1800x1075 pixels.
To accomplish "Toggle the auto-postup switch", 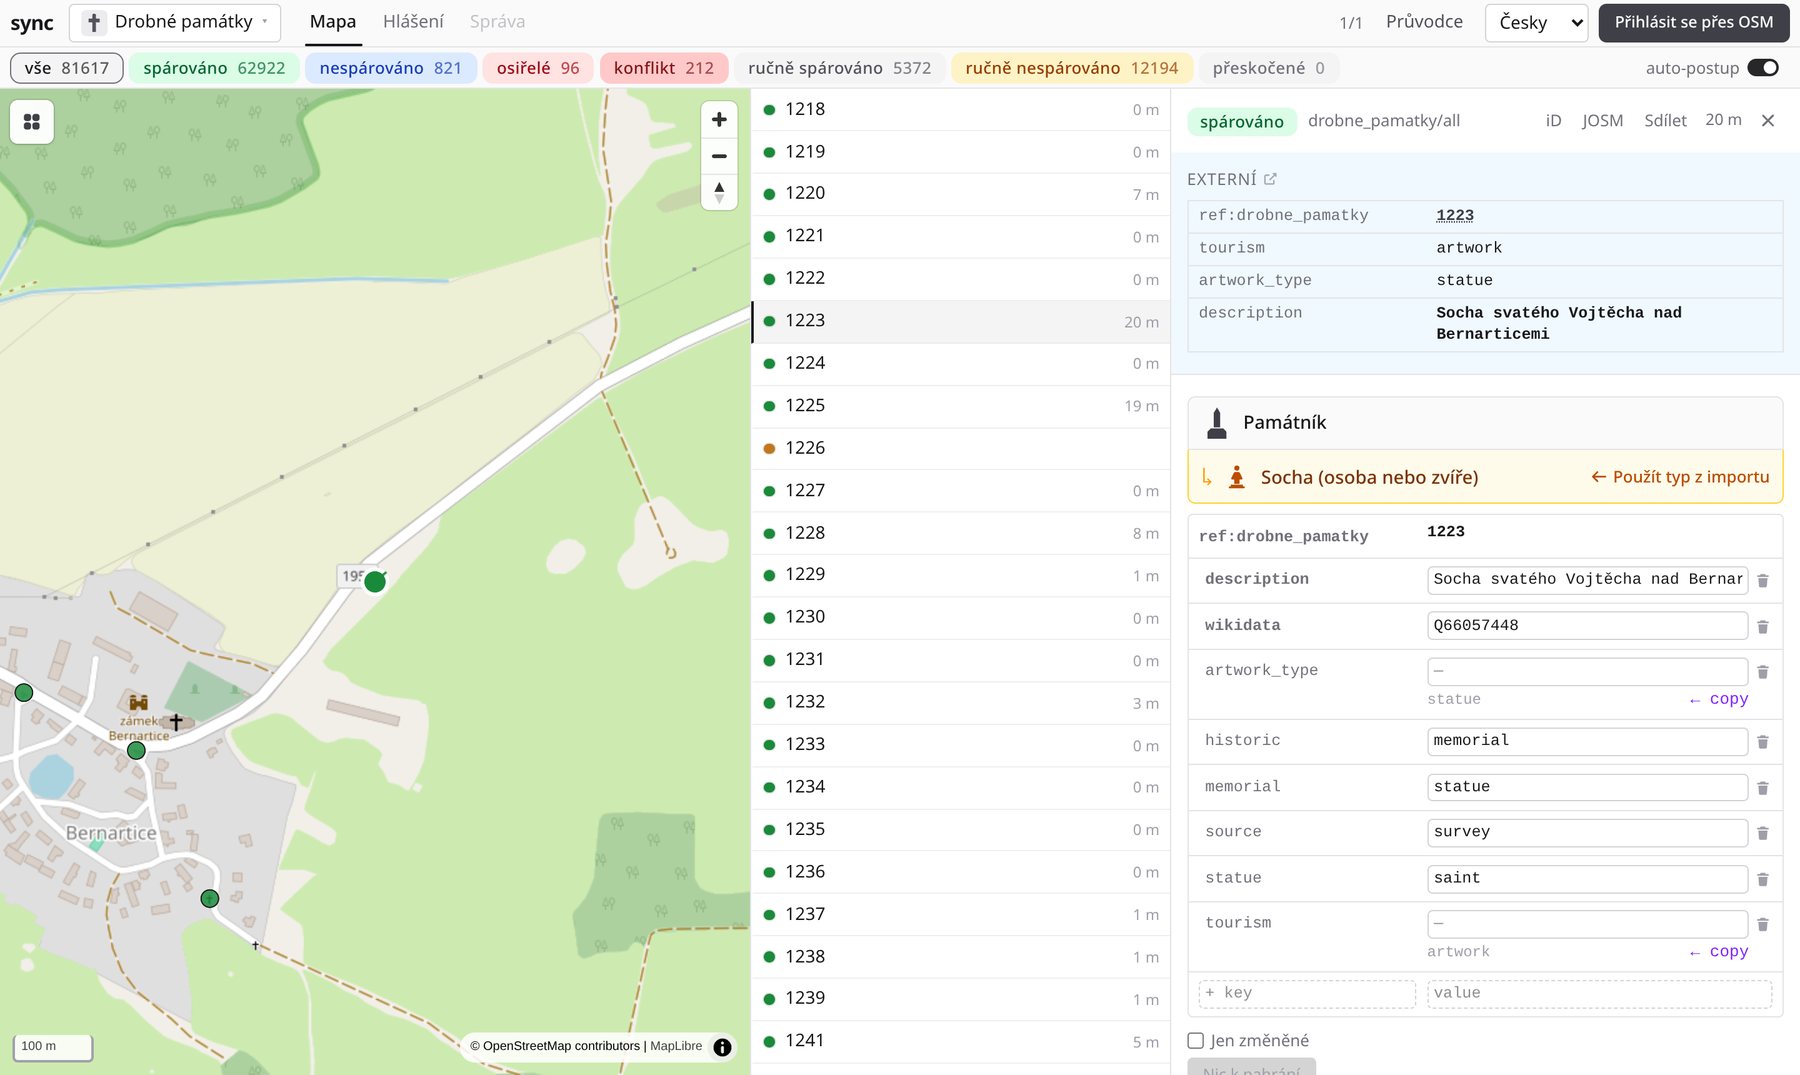I will 1763,68.
